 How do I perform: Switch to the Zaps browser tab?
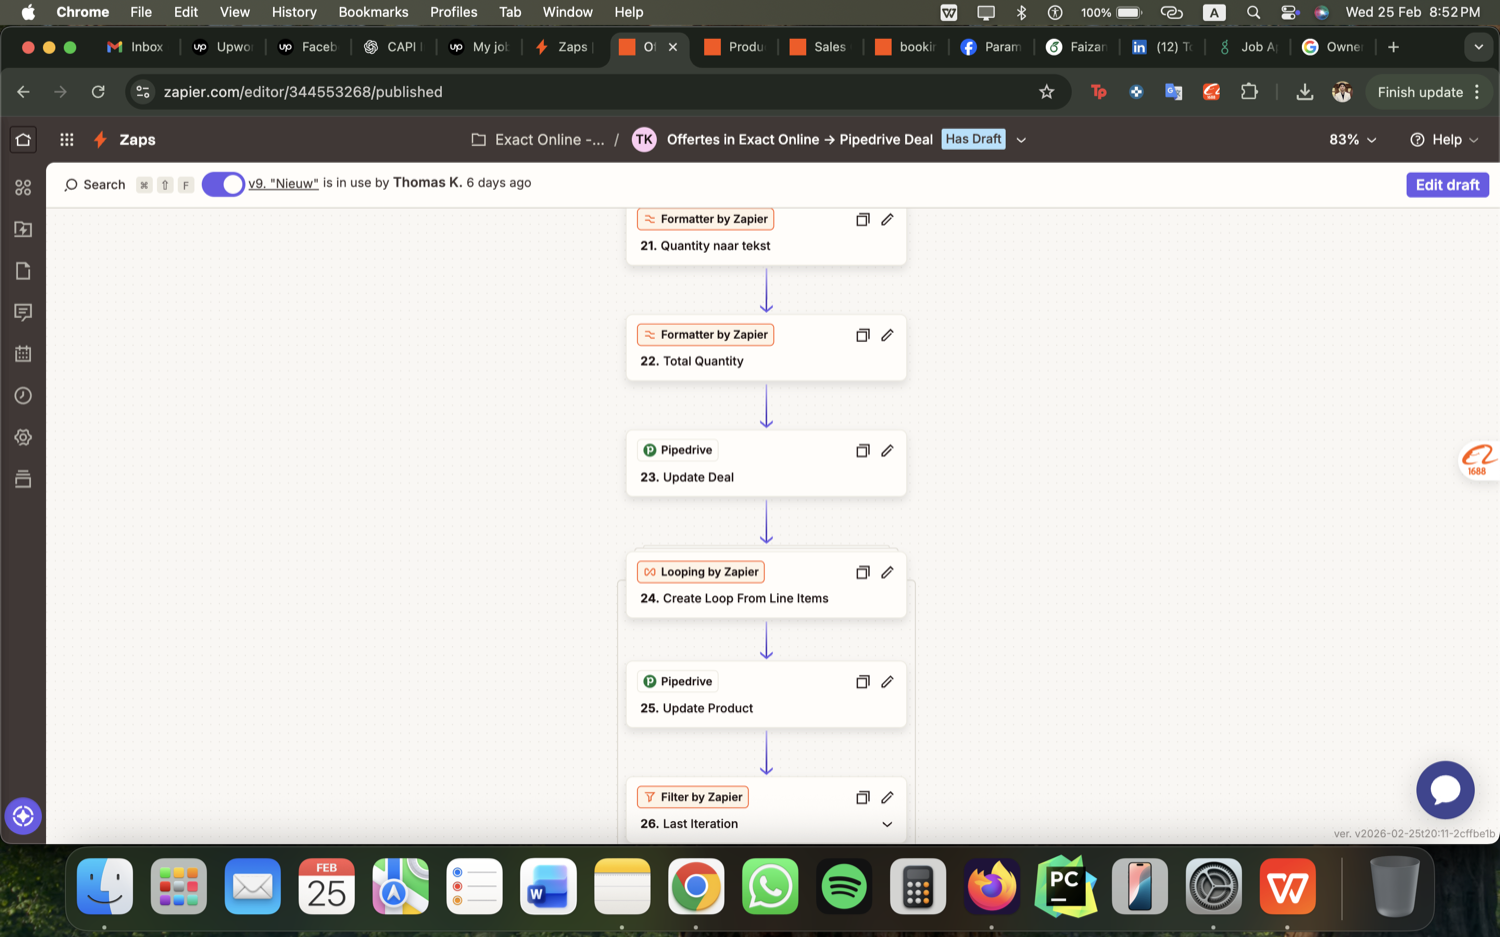563,47
